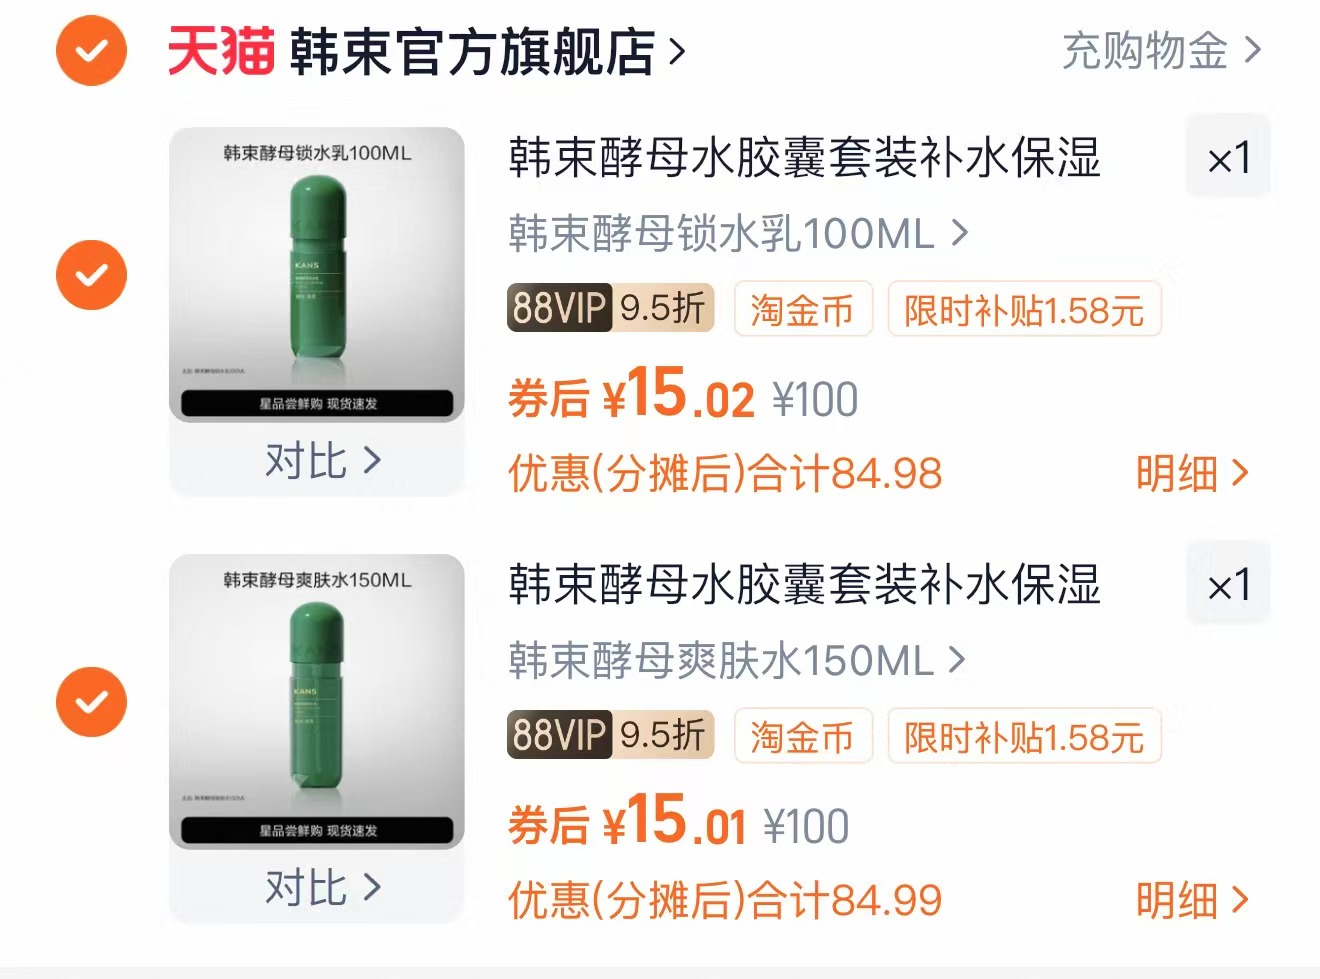Click the 限时补贴1.58元 tag on the first product
Screen dimensions: 1320x979
(x=1023, y=310)
